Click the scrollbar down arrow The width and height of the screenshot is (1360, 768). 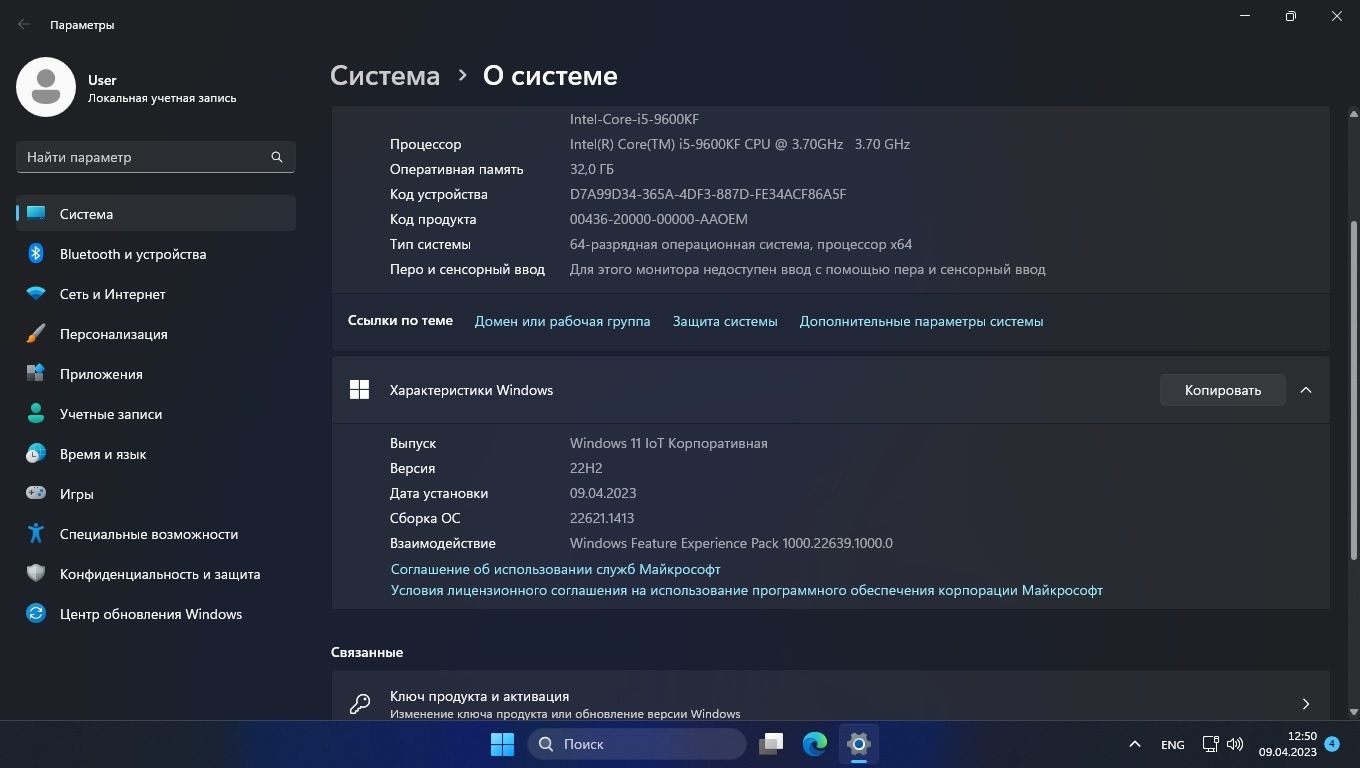pos(1355,712)
